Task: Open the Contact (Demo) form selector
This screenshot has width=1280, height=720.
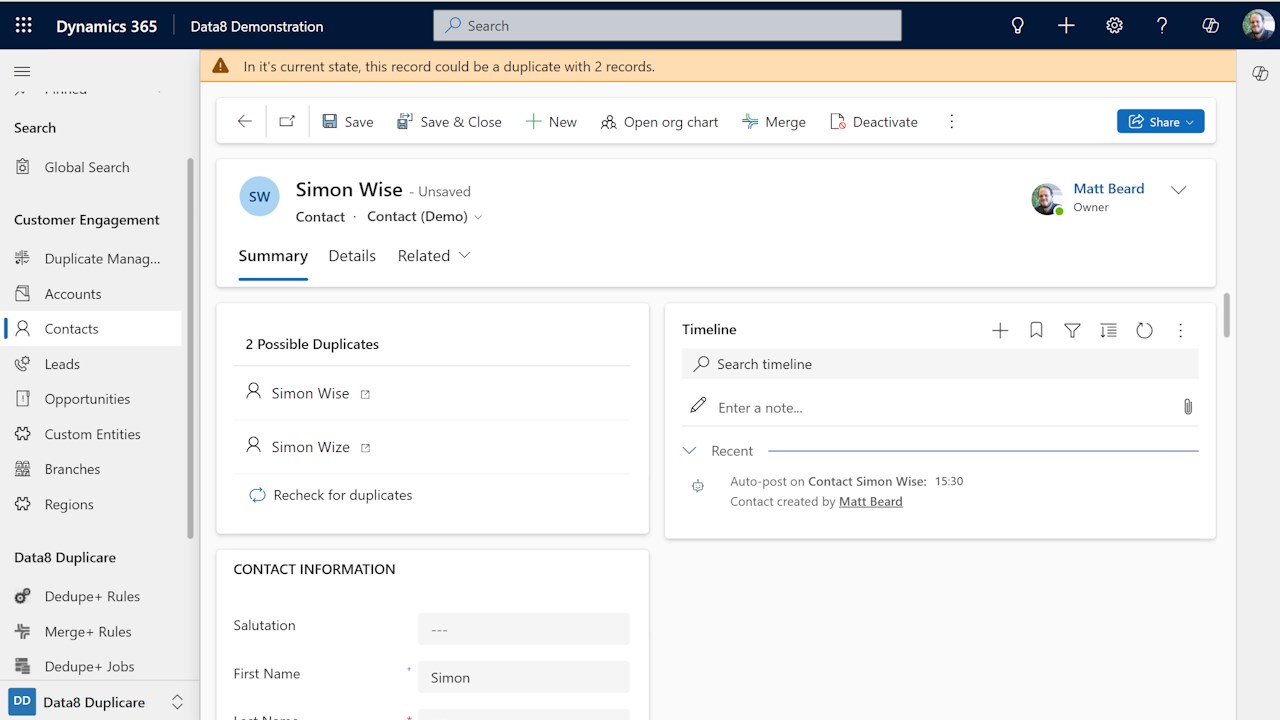Action: pyautogui.click(x=424, y=217)
